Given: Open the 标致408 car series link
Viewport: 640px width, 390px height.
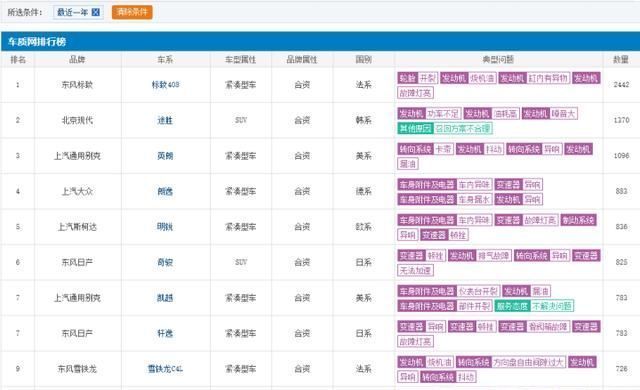Looking at the screenshot, I should 165,85.
